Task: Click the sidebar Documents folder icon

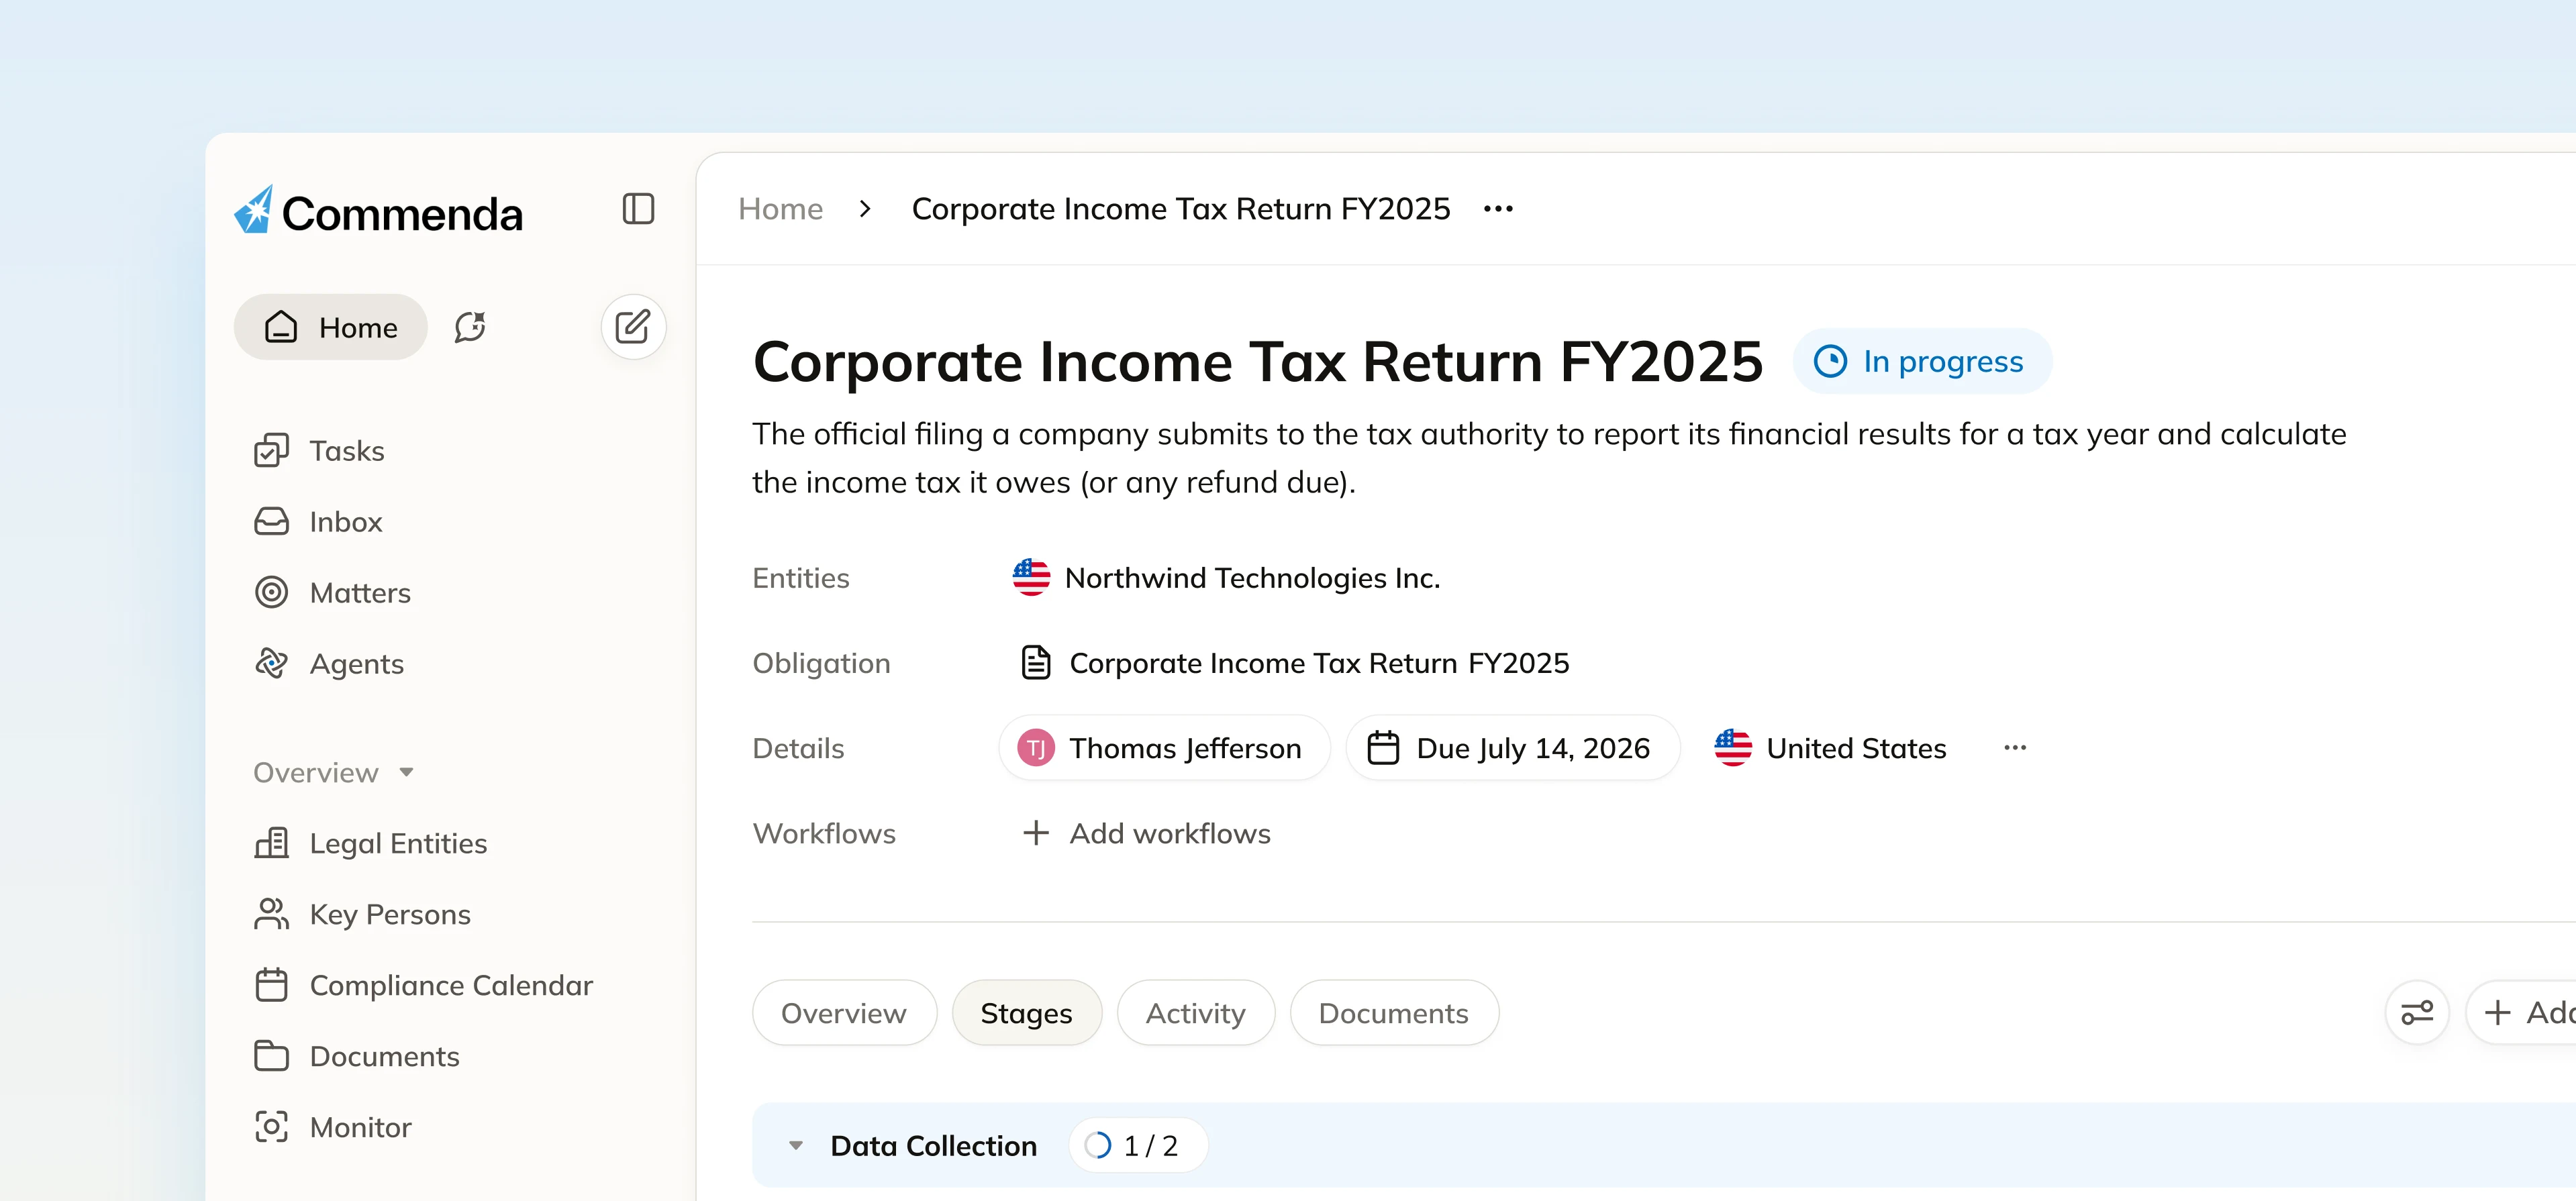Action: 271,1057
